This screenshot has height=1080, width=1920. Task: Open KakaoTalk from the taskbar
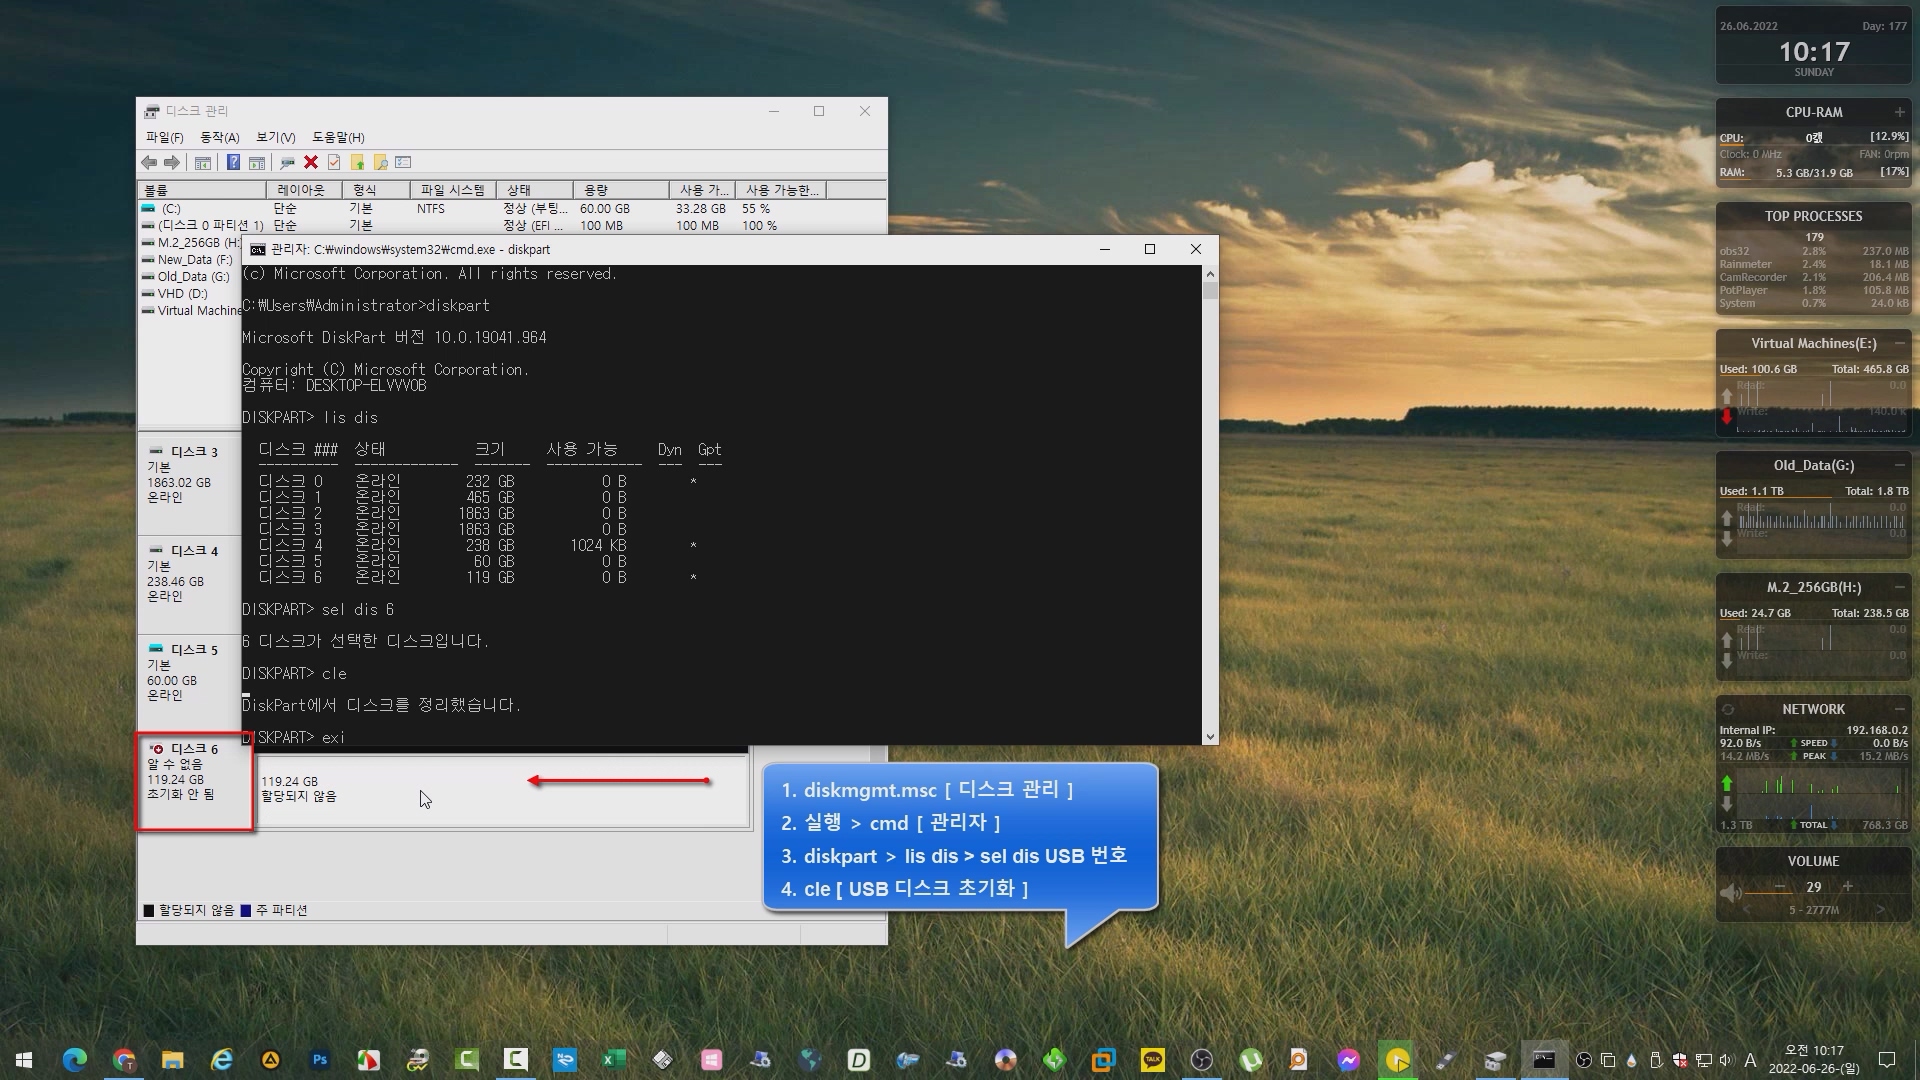[x=1152, y=1060]
